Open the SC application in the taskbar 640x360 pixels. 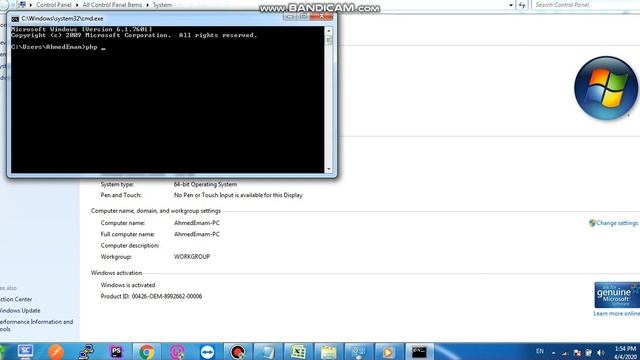(x=25, y=351)
